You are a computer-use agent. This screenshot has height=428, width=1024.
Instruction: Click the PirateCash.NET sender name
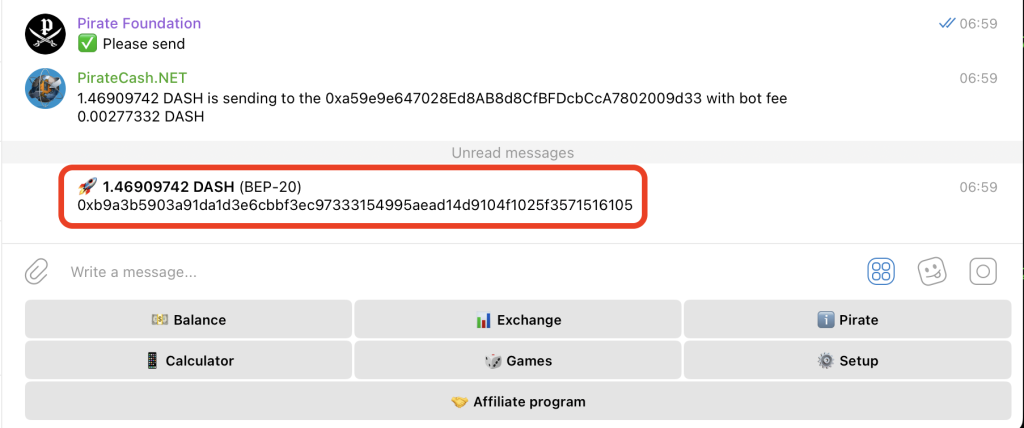tap(133, 78)
